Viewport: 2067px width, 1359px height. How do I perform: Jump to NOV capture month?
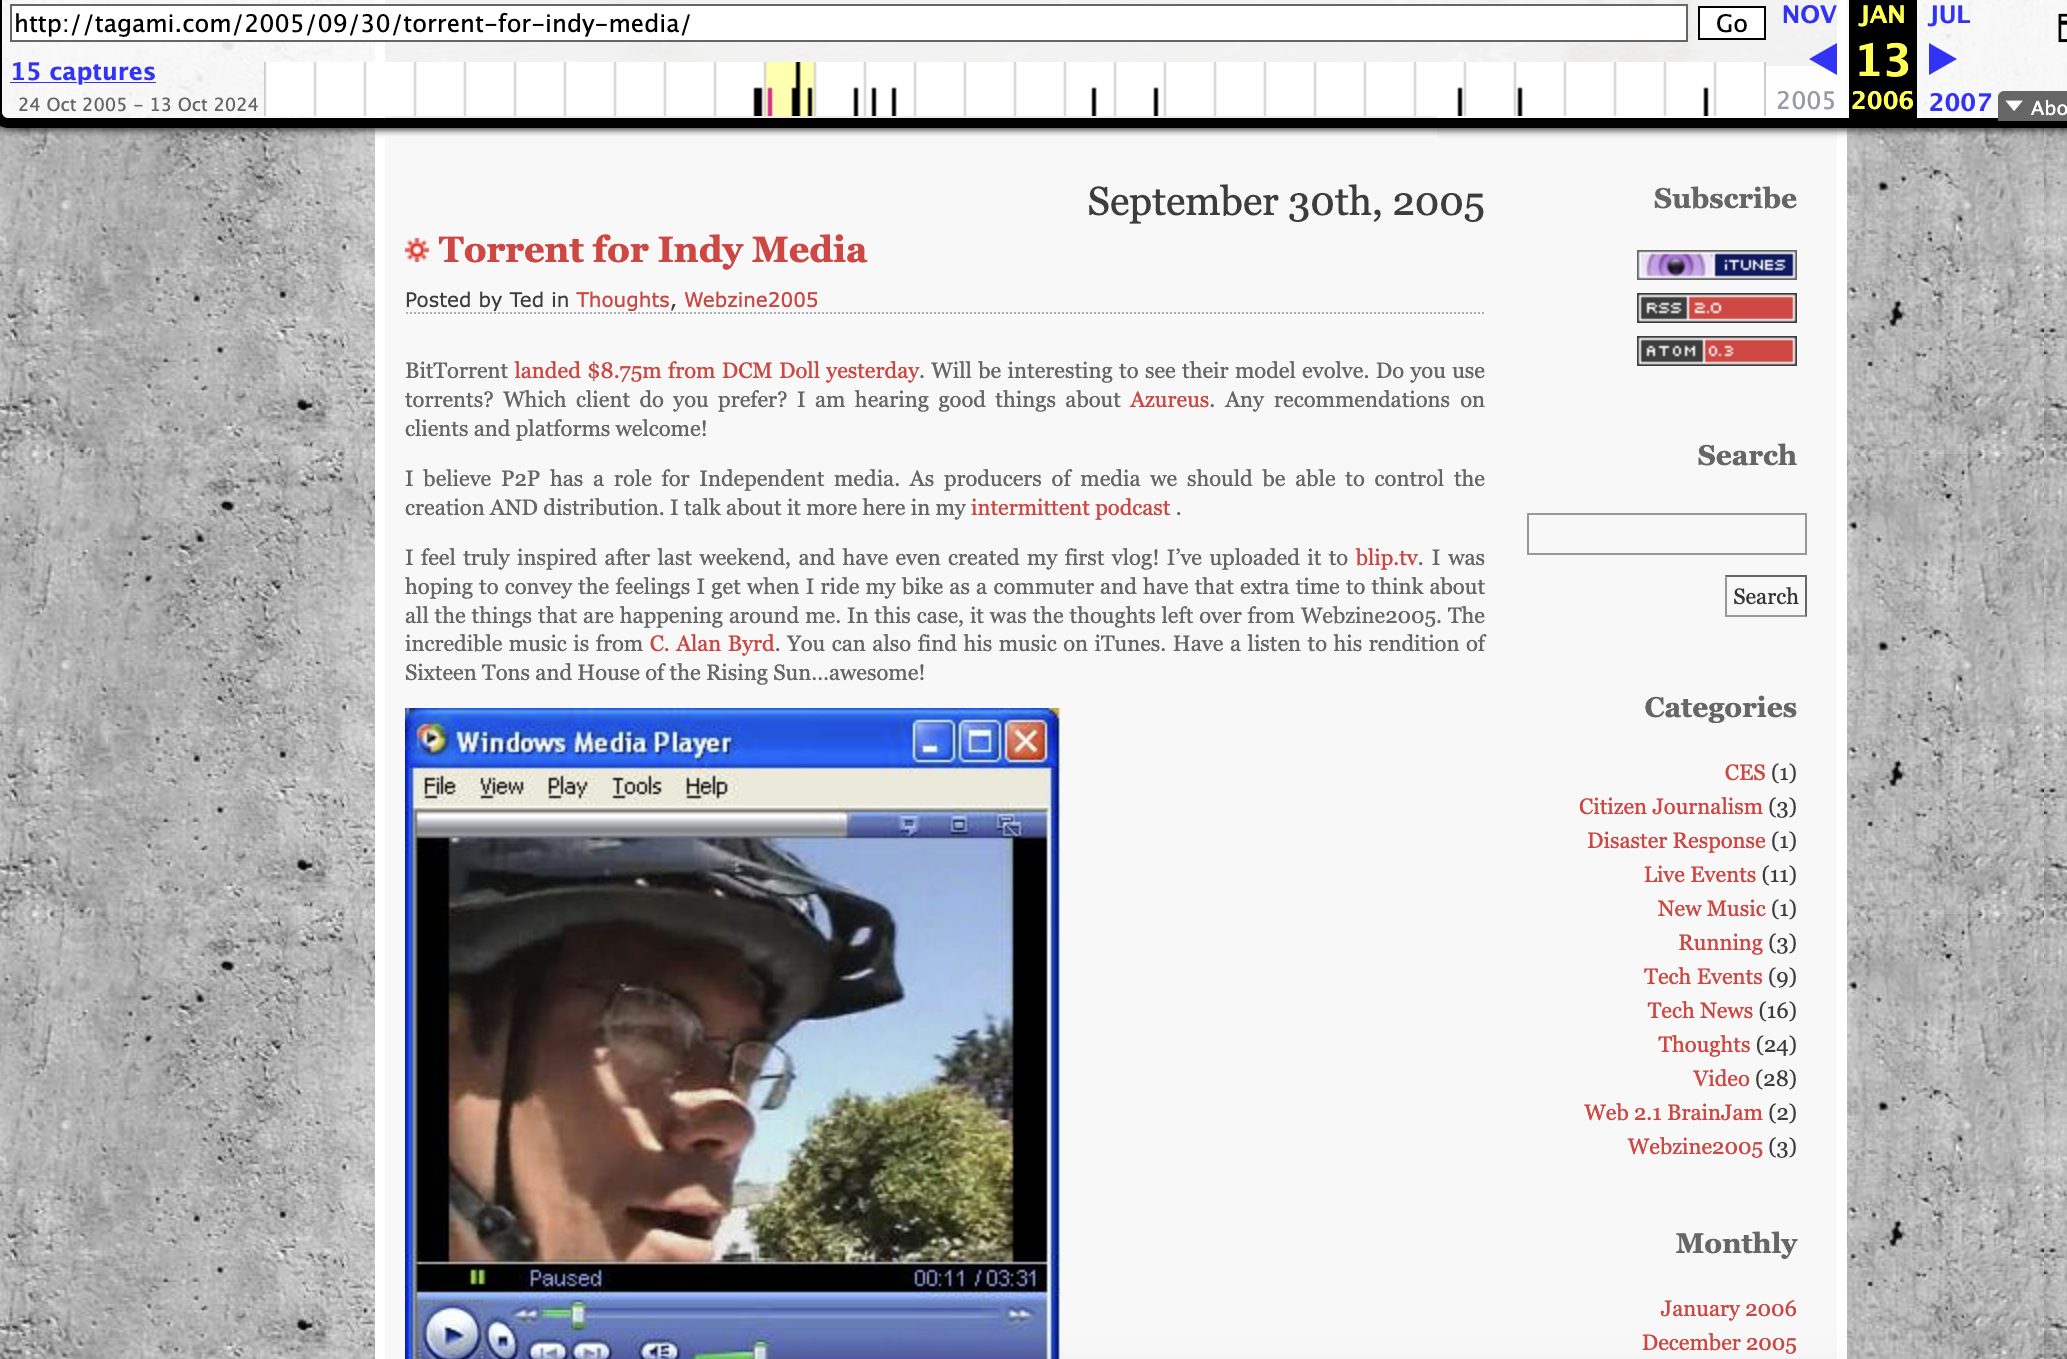pyautogui.click(x=1808, y=15)
